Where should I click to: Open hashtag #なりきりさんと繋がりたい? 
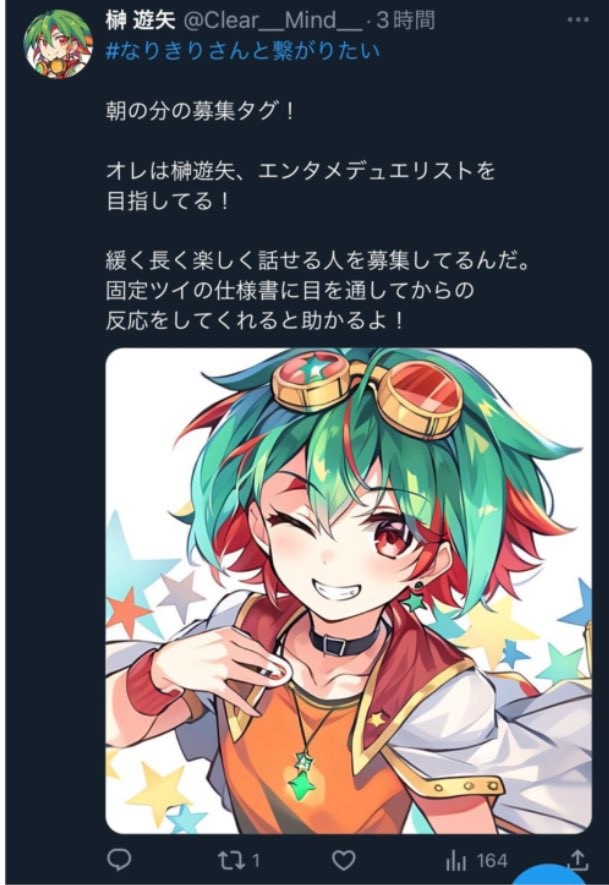pos(243,51)
